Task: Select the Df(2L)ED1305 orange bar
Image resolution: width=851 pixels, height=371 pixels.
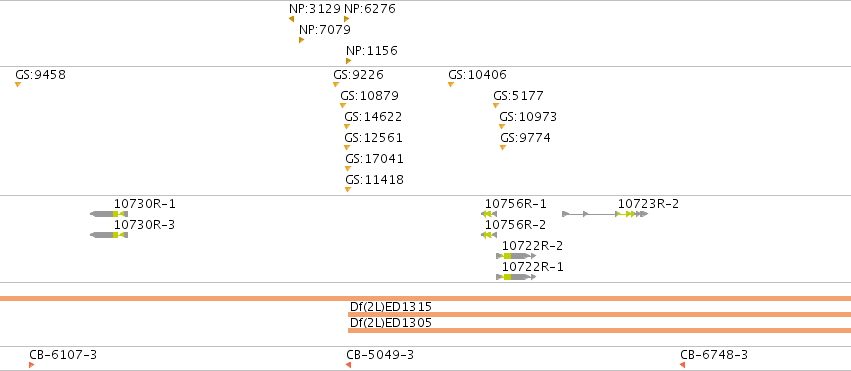Action: tap(599, 330)
